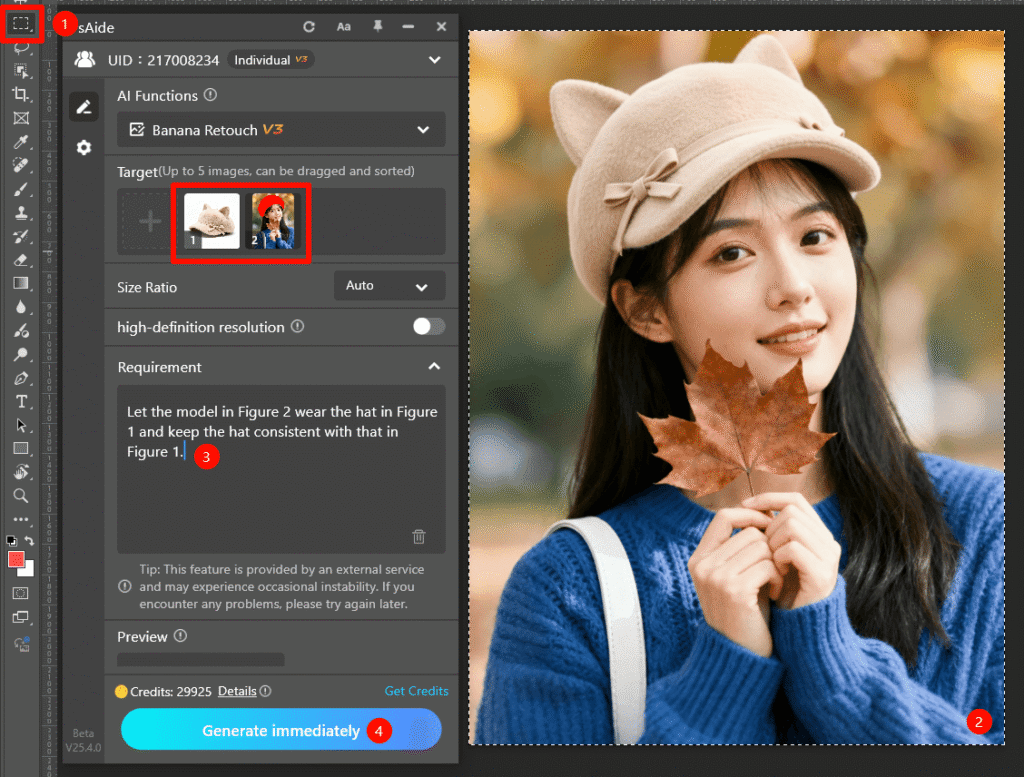
Task: Select the hat thumbnail image 1
Action: (x=211, y=220)
